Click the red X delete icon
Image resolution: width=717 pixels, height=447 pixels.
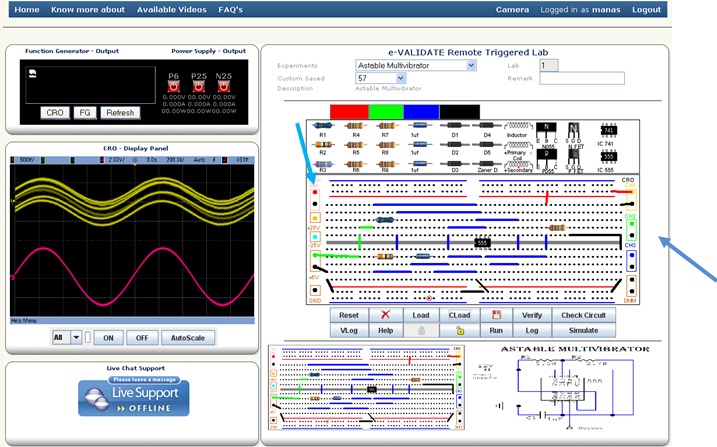384,314
